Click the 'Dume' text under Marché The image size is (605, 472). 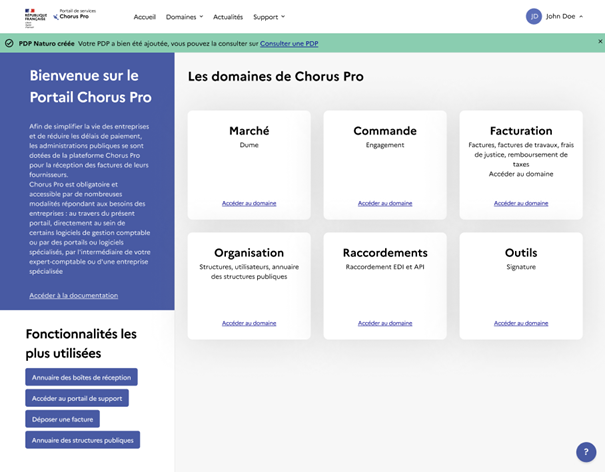(x=249, y=145)
